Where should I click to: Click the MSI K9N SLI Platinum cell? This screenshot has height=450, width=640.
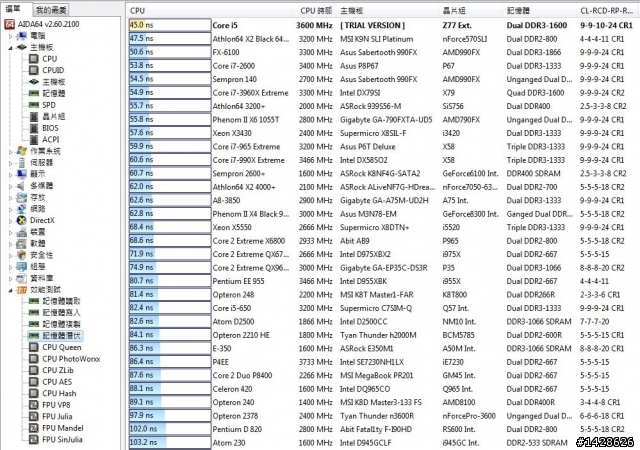(376, 39)
